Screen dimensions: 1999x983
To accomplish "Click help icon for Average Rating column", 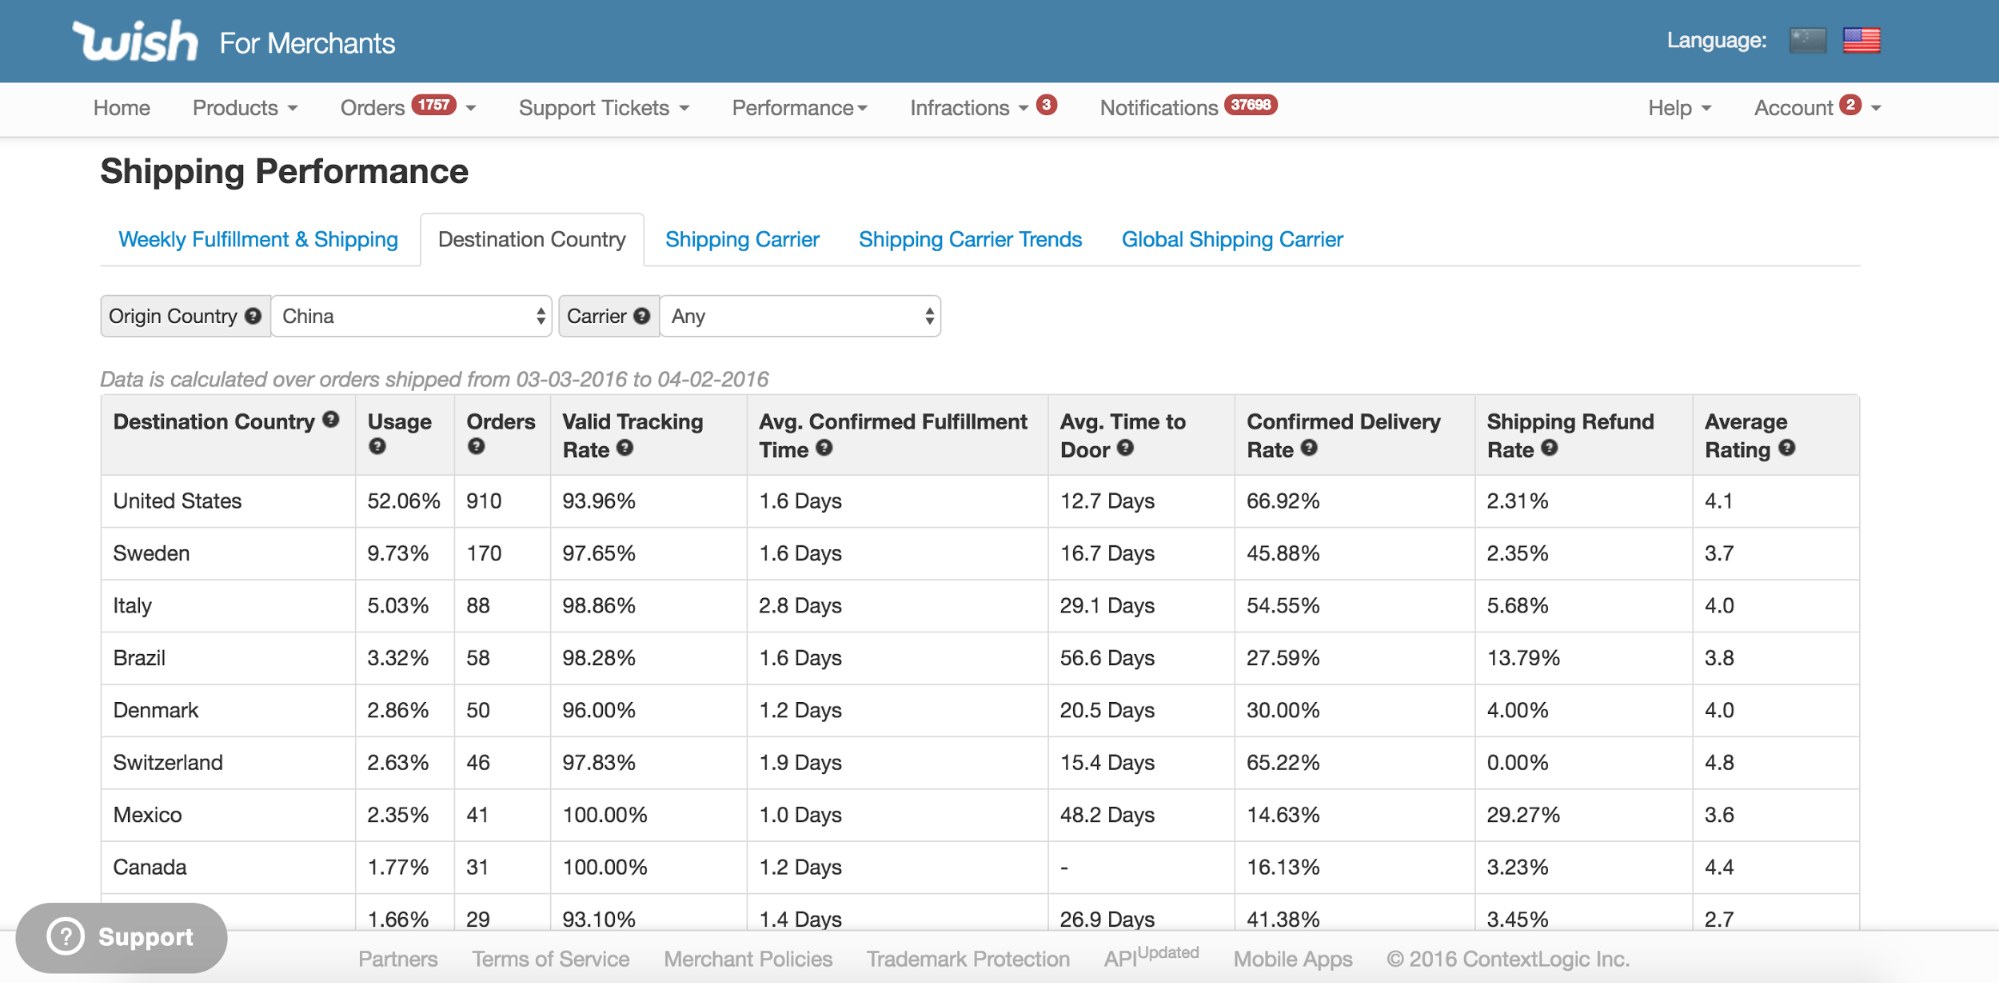I will (x=1787, y=448).
